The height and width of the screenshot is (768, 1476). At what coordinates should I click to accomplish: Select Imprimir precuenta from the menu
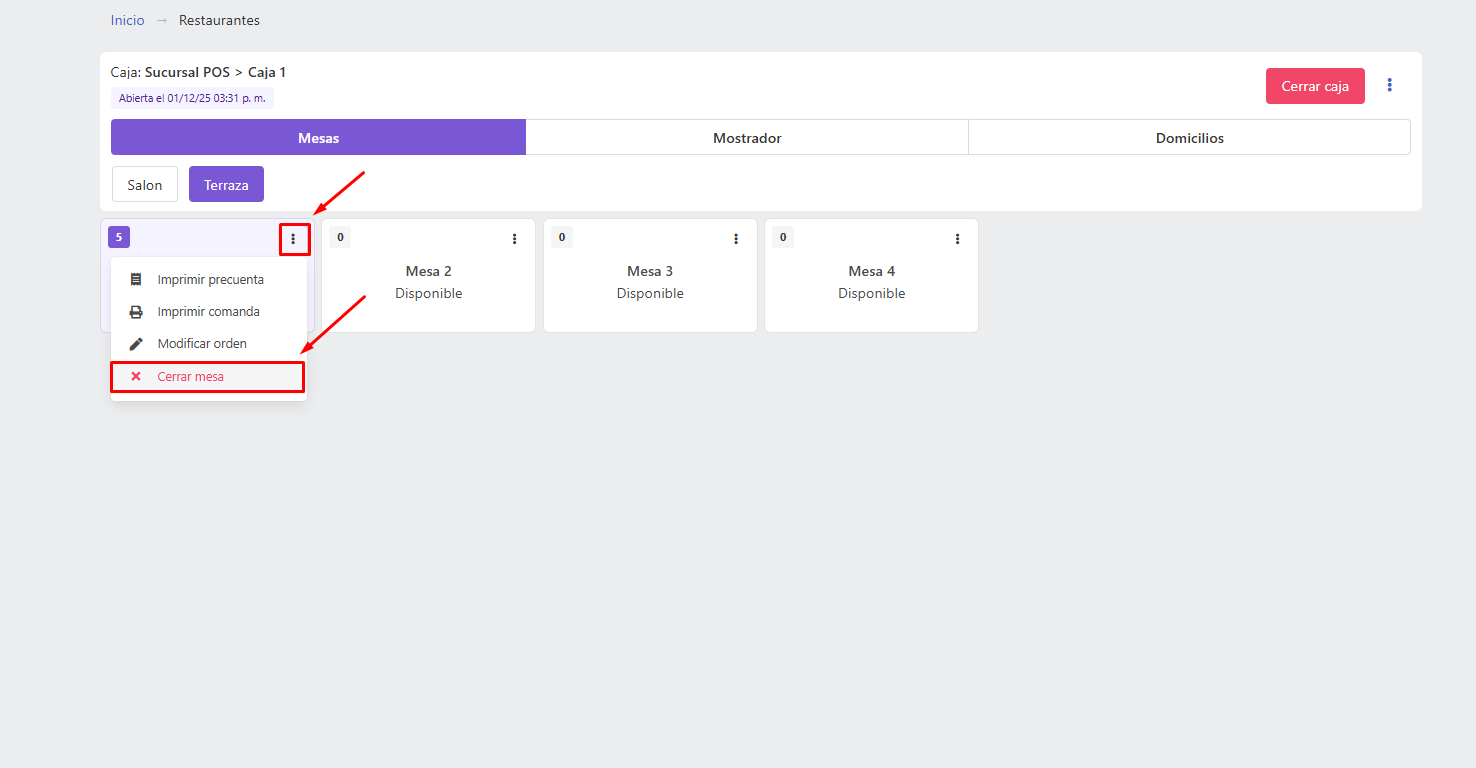point(208,280)
